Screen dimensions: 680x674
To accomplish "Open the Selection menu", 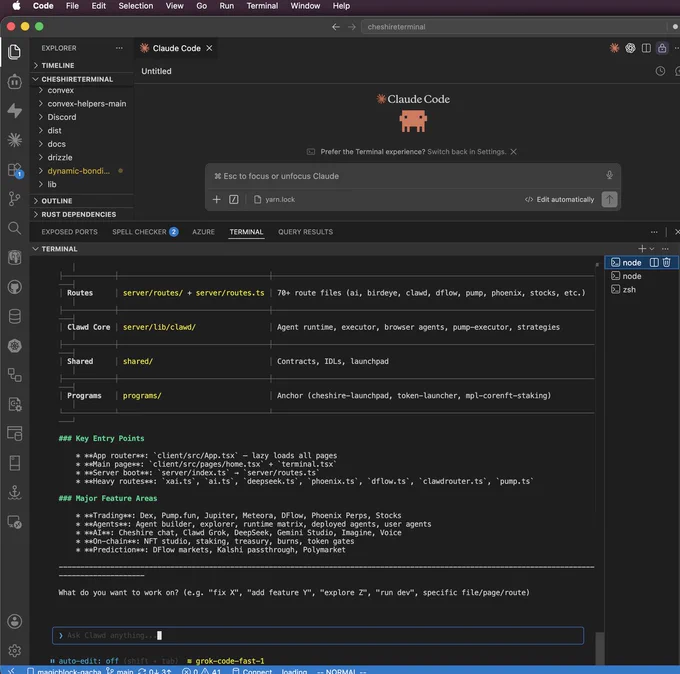I will 136,6.
